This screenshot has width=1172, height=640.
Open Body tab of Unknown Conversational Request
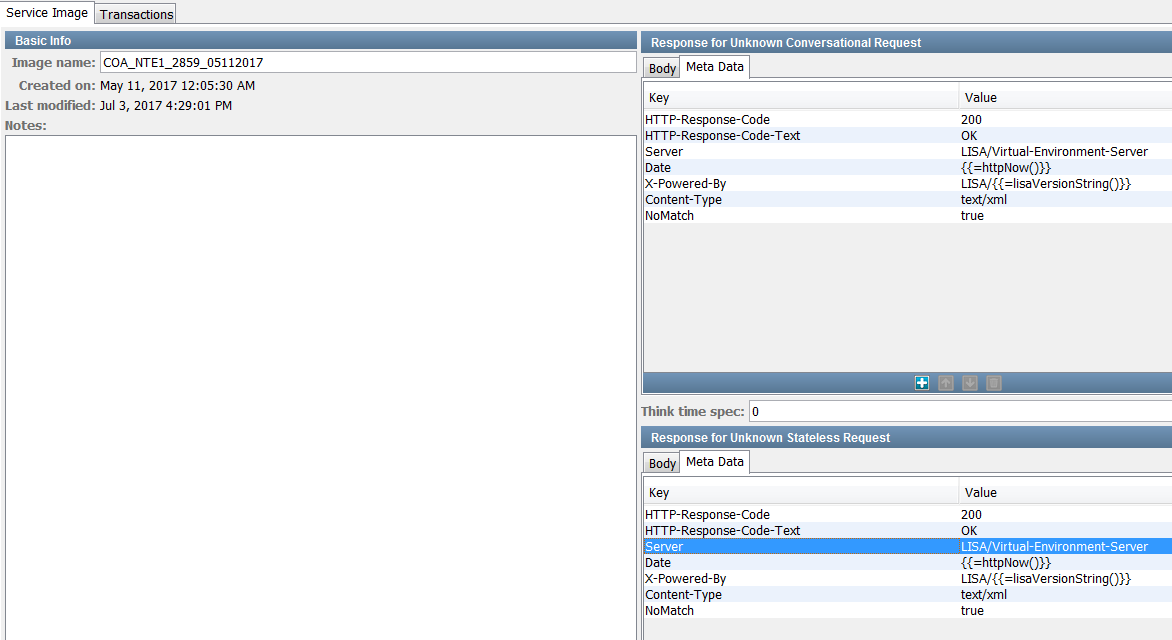[x=661, y=68]
